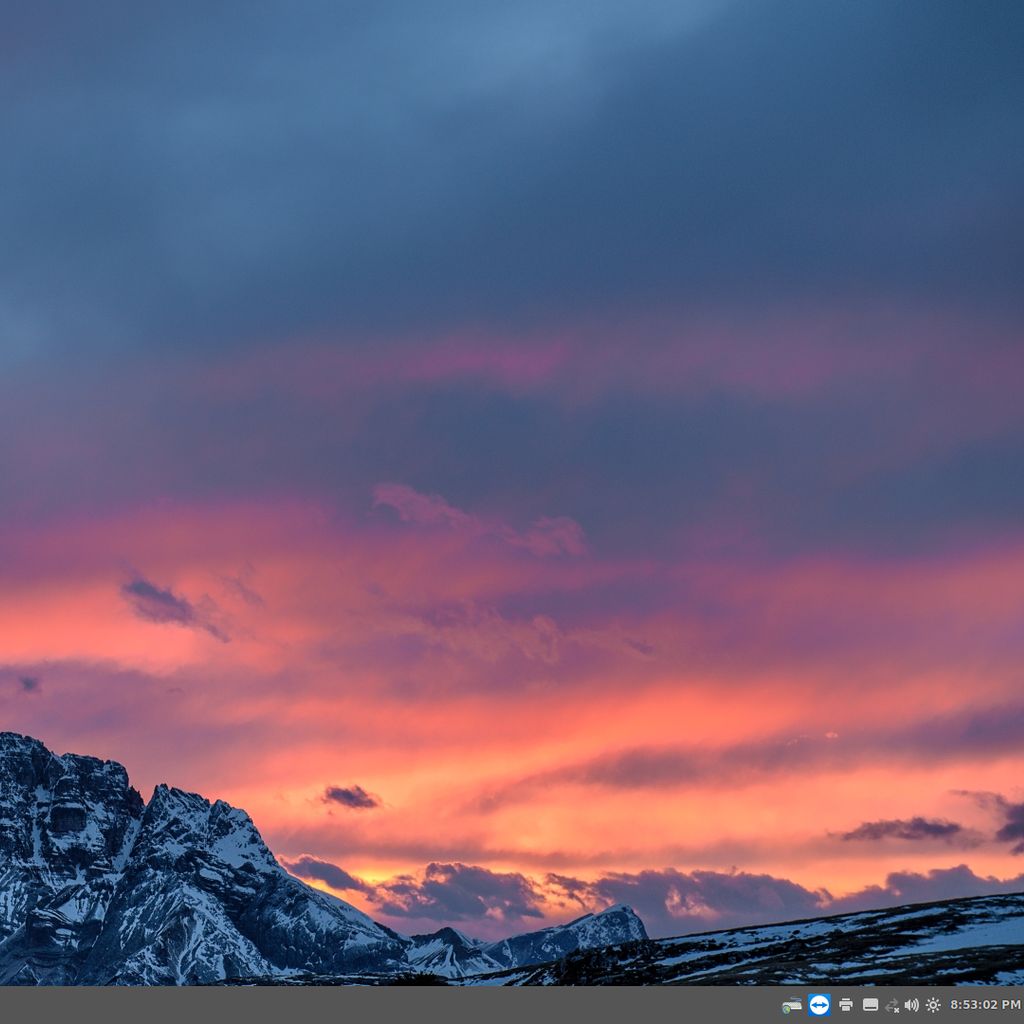Click the 8:53:02 PM clock
The width and height of the screenshot is (1024, 1024).
985,1005
